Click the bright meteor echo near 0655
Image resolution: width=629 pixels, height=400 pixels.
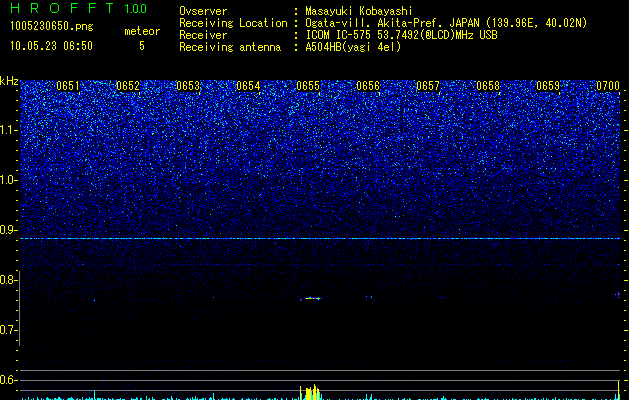[x=311, y=298]
